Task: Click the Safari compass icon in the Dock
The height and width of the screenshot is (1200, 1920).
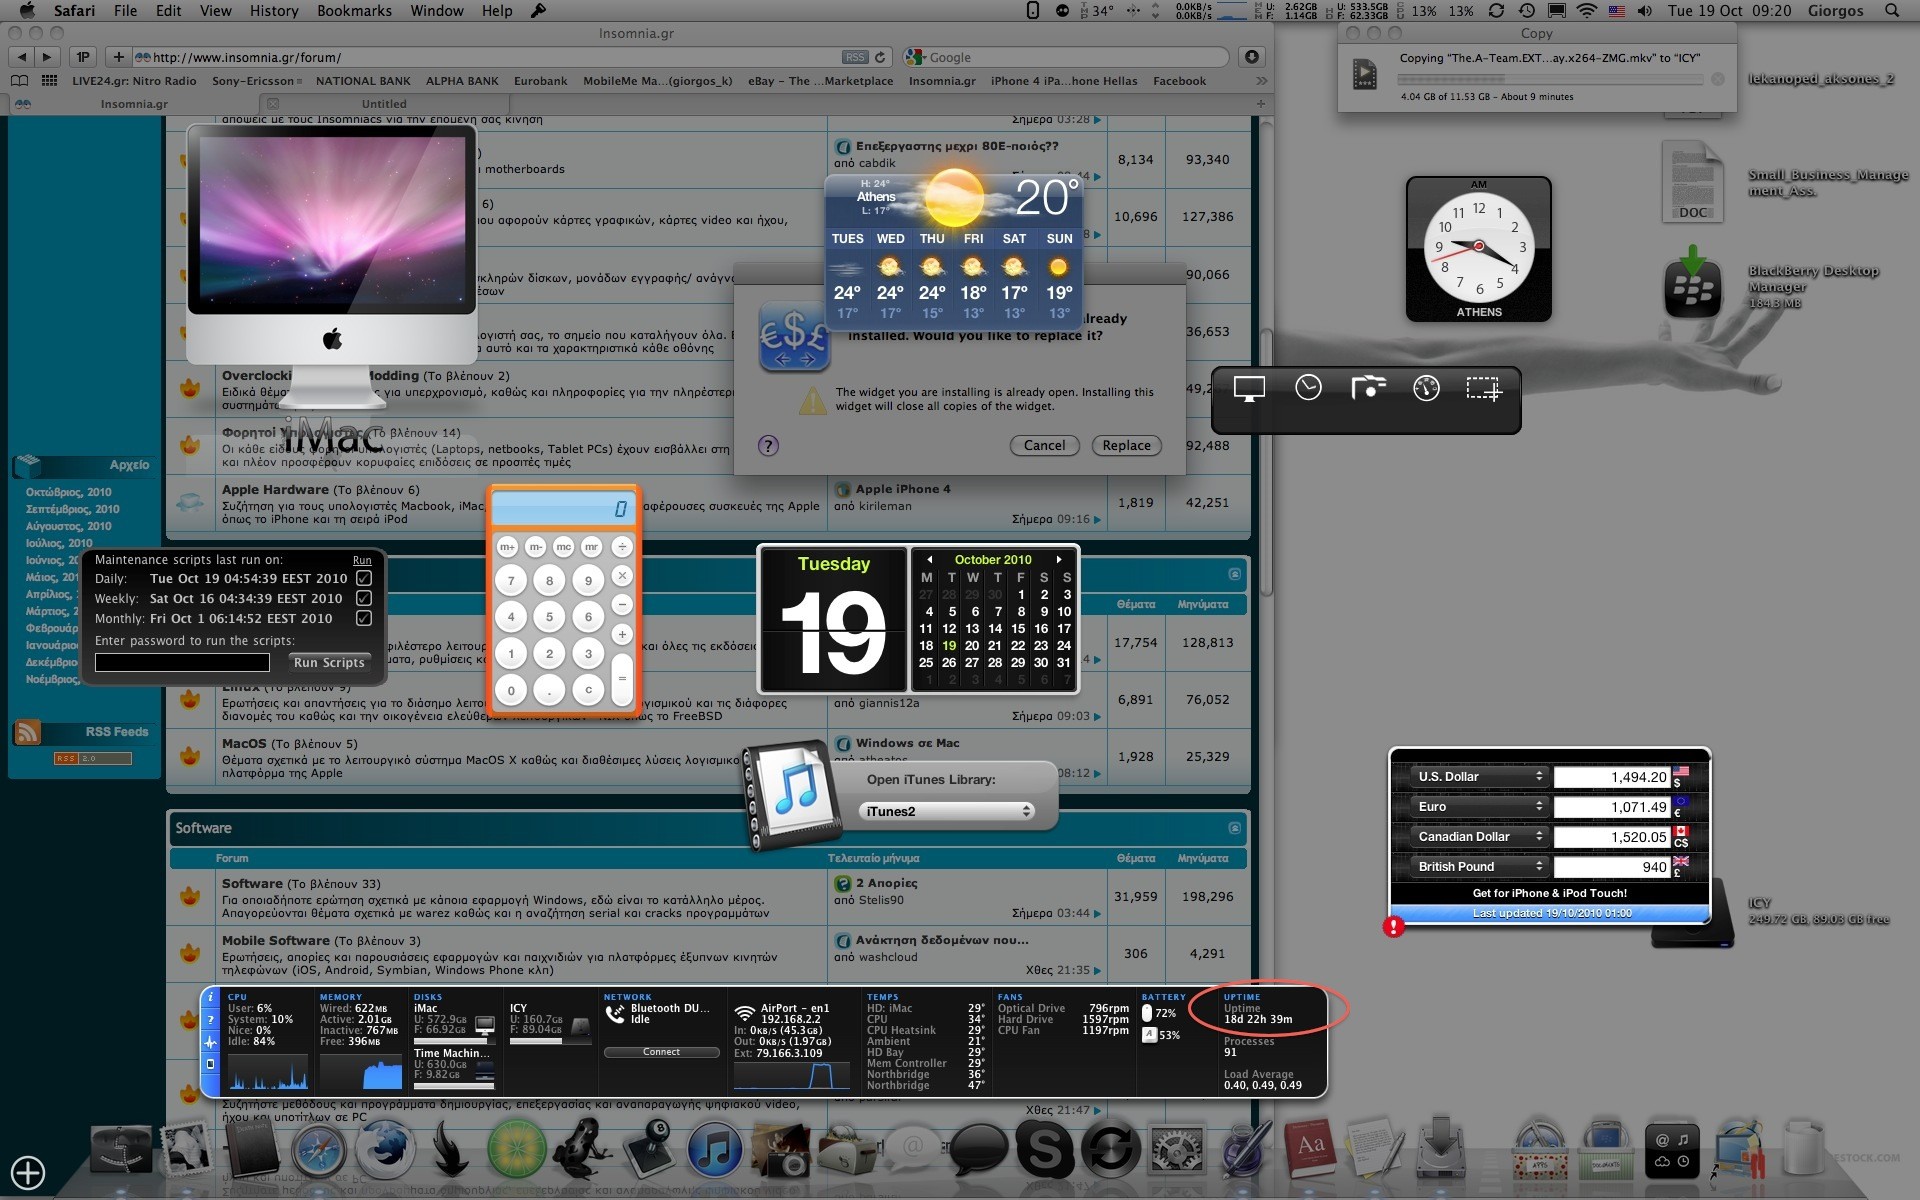Action: click(319, 1149)
